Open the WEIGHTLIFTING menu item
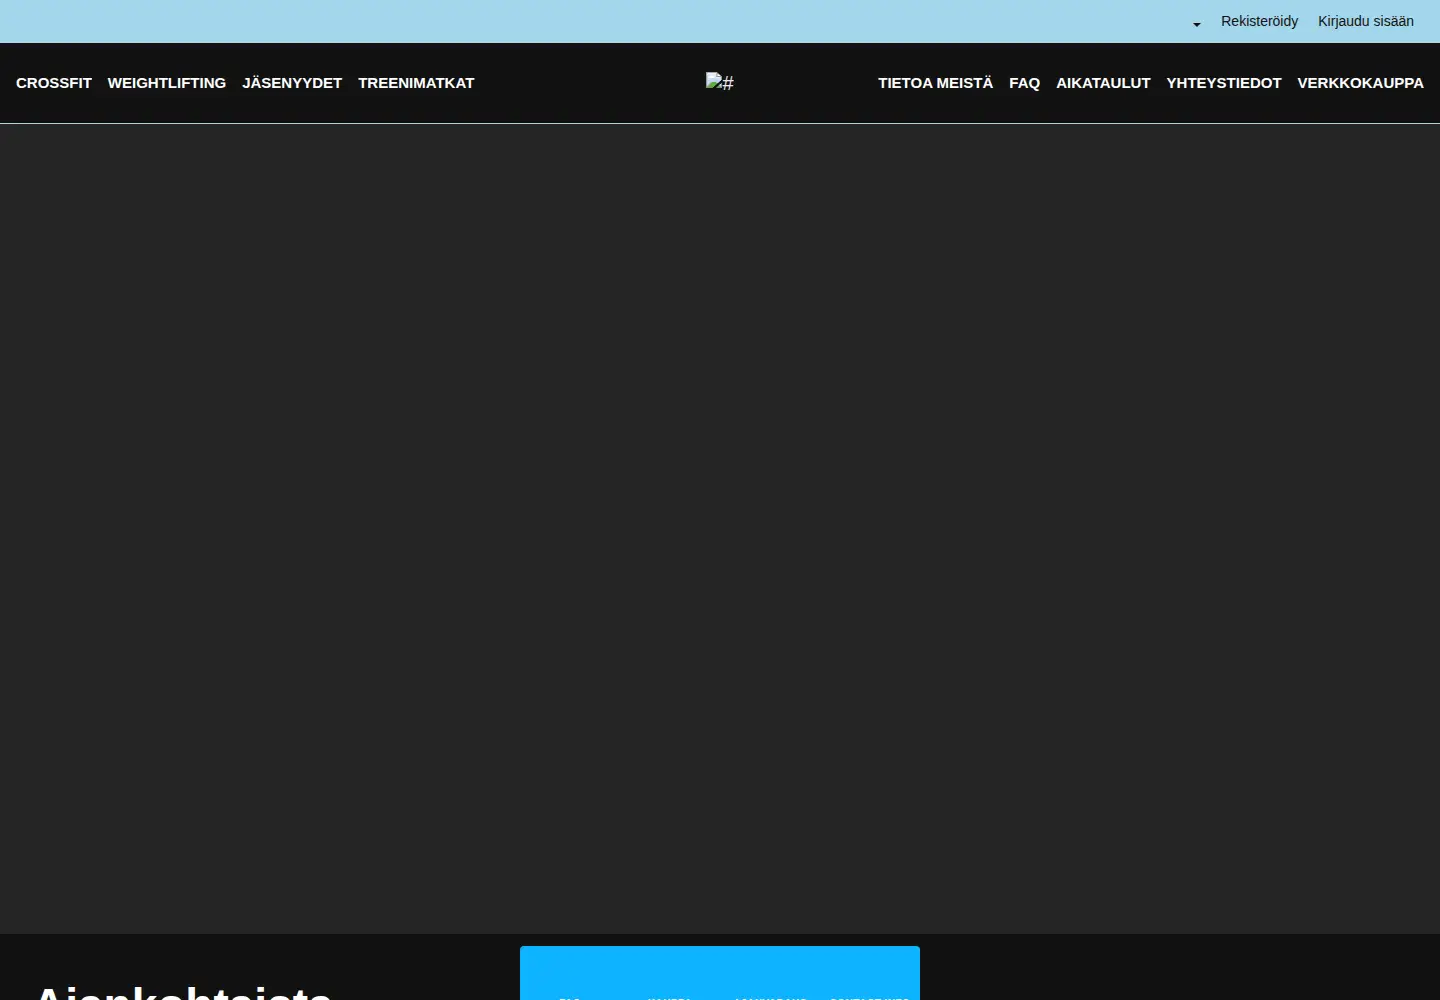The width and height of the screenshot is (1440, 1000). tap(167, 83)
